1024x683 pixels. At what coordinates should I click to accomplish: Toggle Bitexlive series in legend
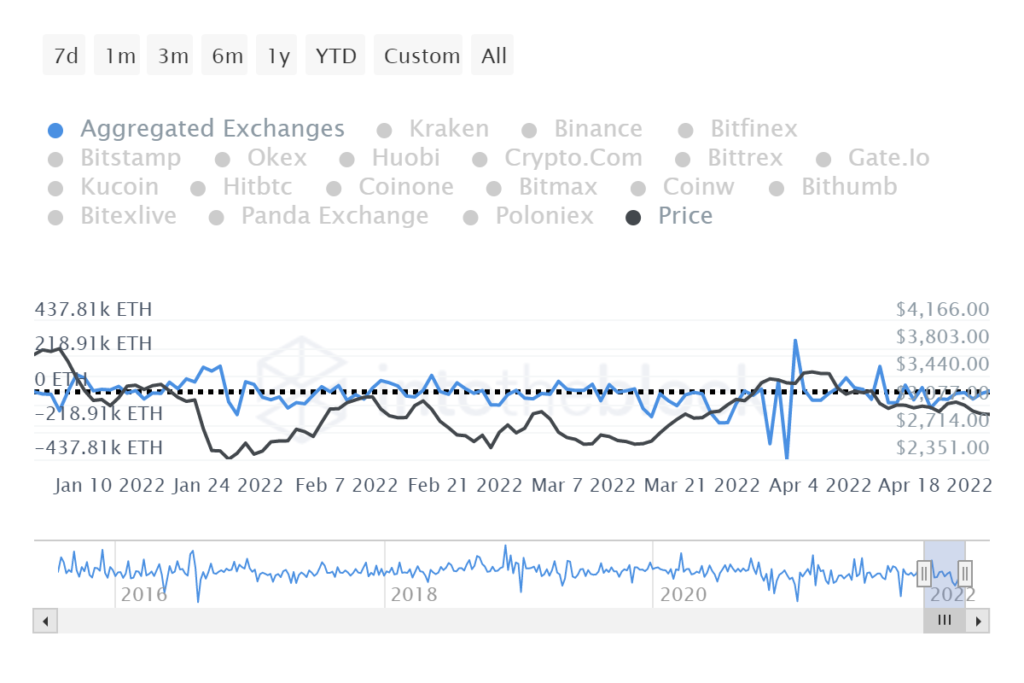pyautogui.click(x=112, y=215)
